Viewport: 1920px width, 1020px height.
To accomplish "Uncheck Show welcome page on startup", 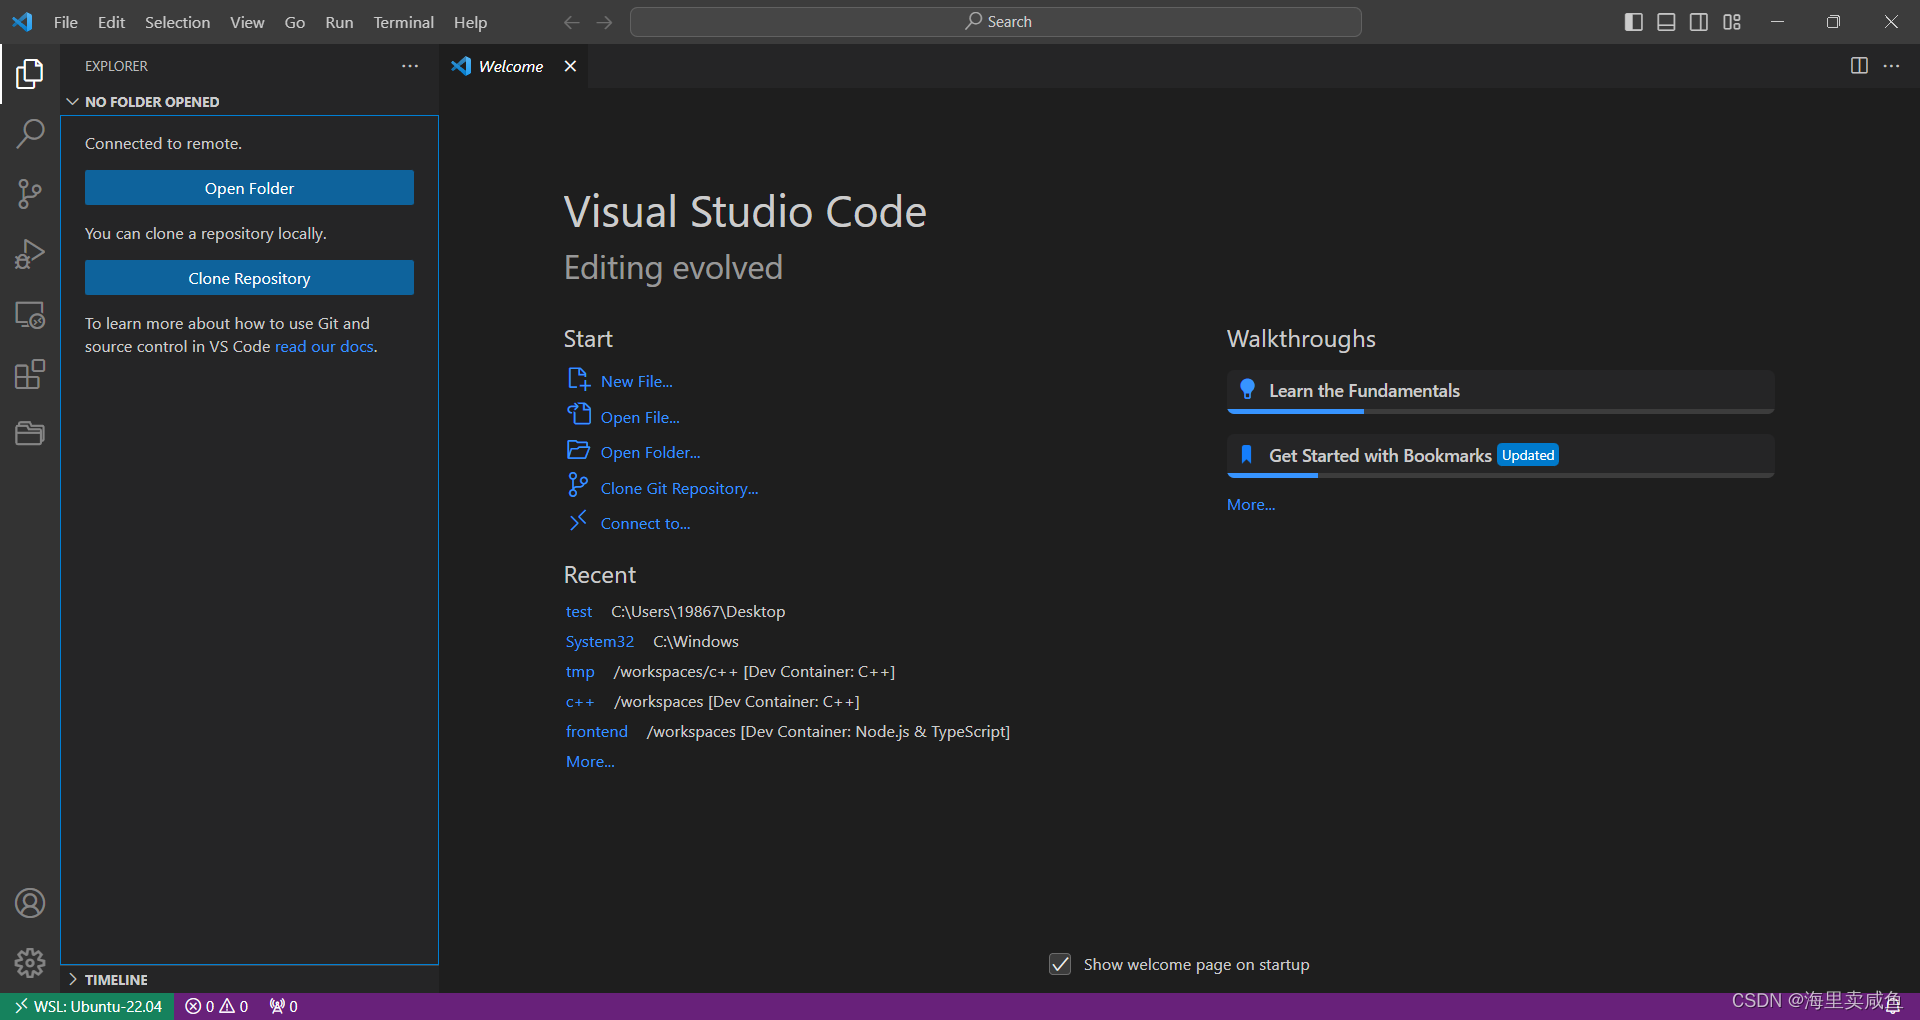I will tap(1060, 964).
